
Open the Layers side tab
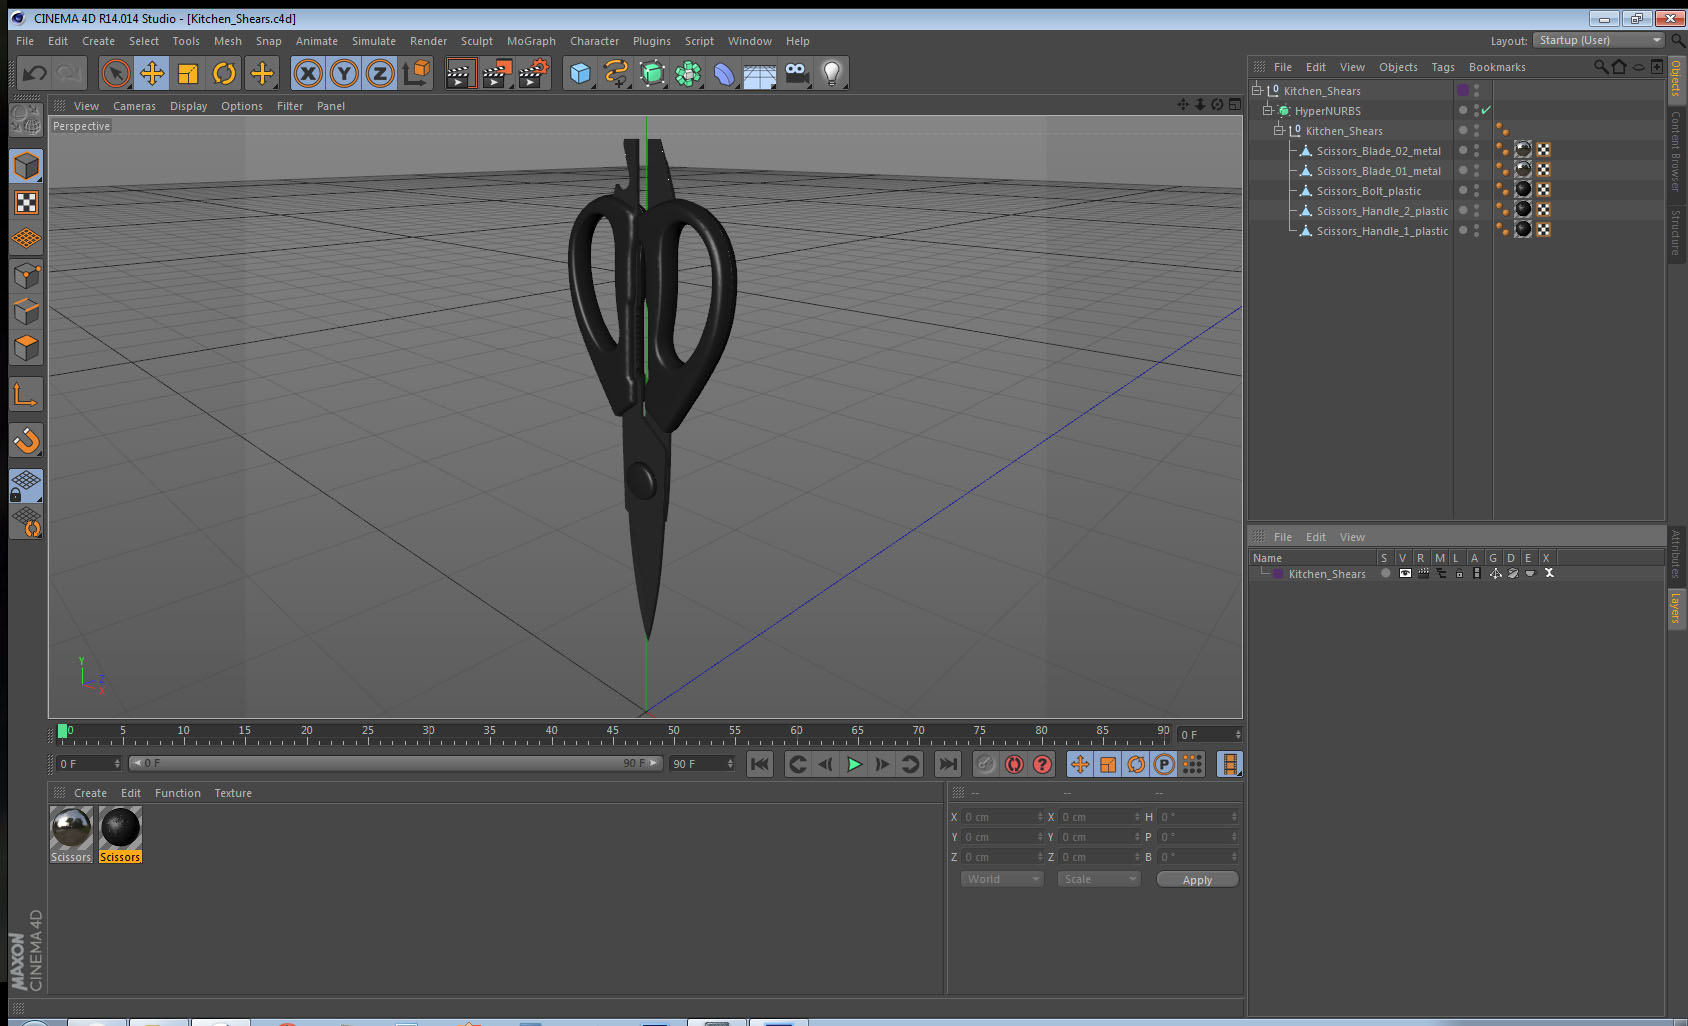click(x=1676, y=607)
